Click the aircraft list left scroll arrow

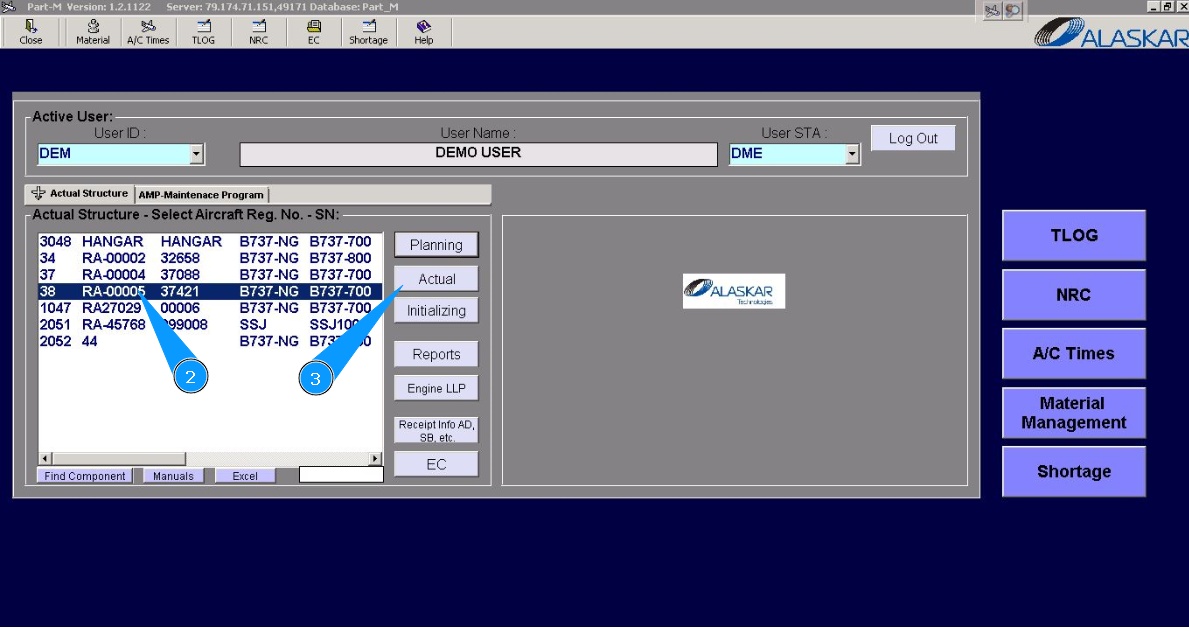(x=45, y=459)
